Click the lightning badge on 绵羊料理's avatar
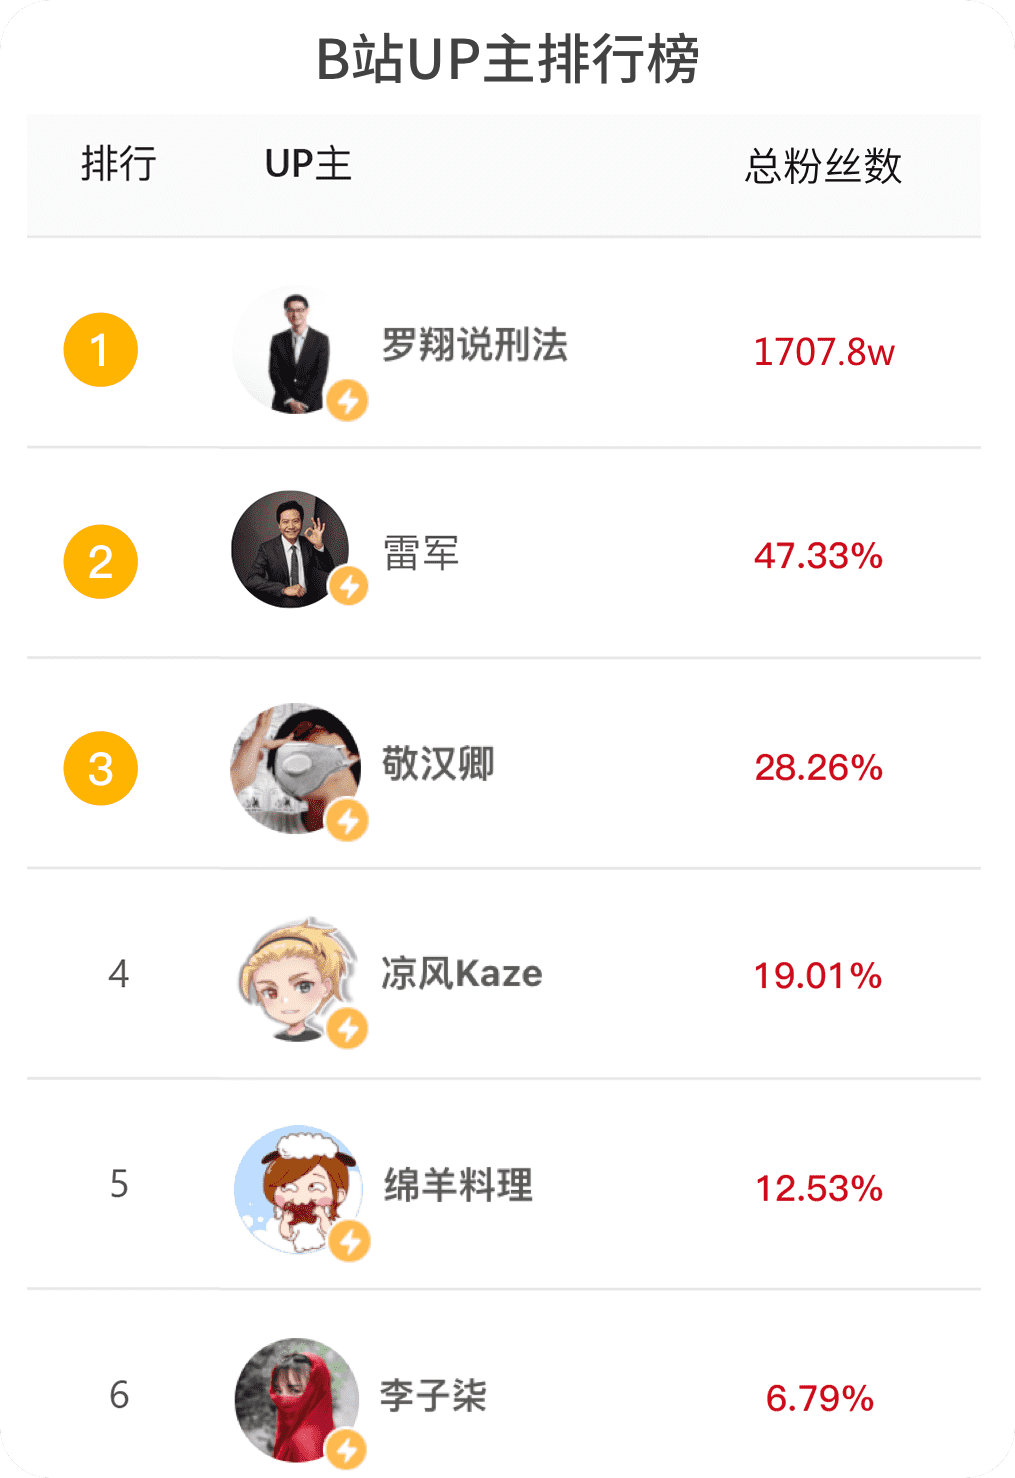The image size is (1015, 1478). 349,1241
